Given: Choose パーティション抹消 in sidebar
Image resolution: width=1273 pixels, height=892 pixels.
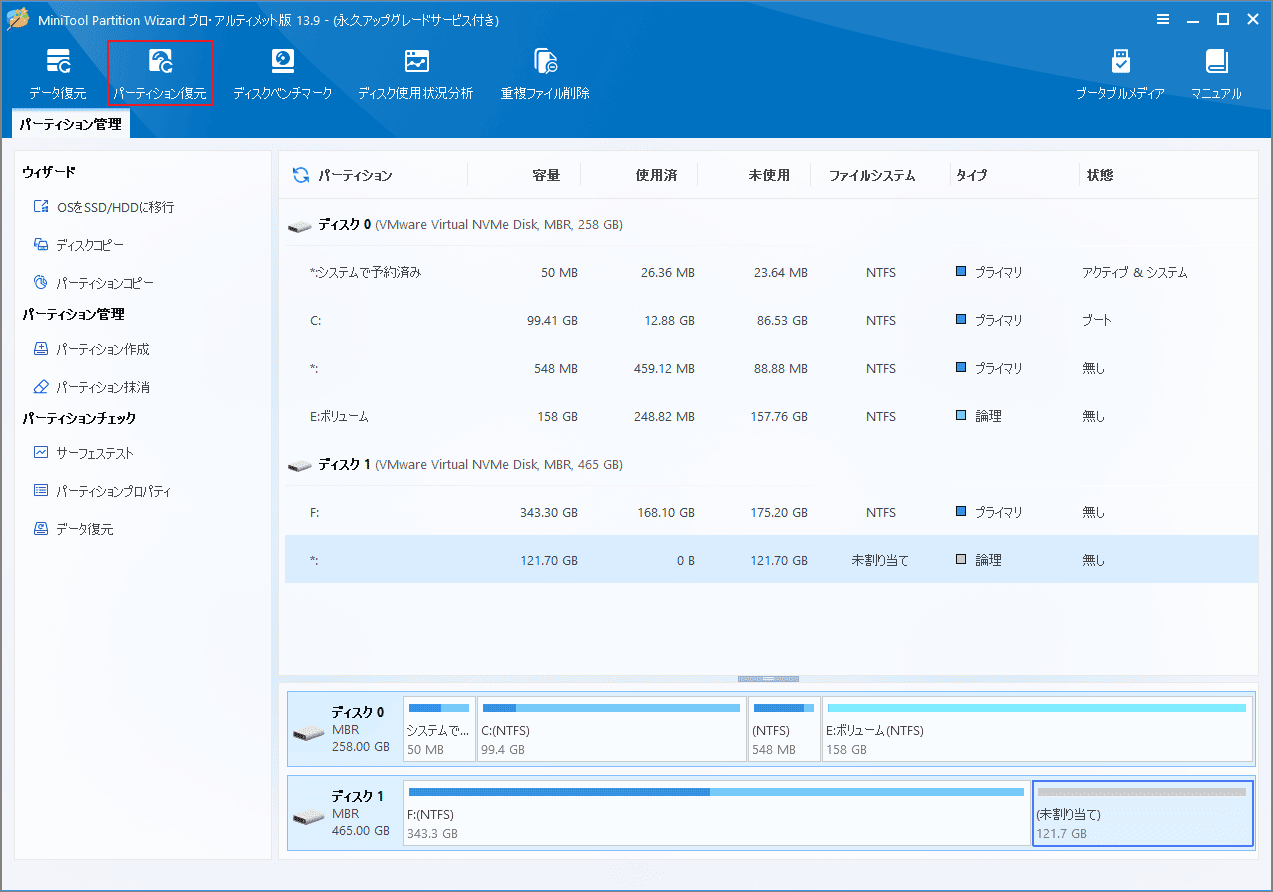Looking at the screenshot, I should 92,387.
